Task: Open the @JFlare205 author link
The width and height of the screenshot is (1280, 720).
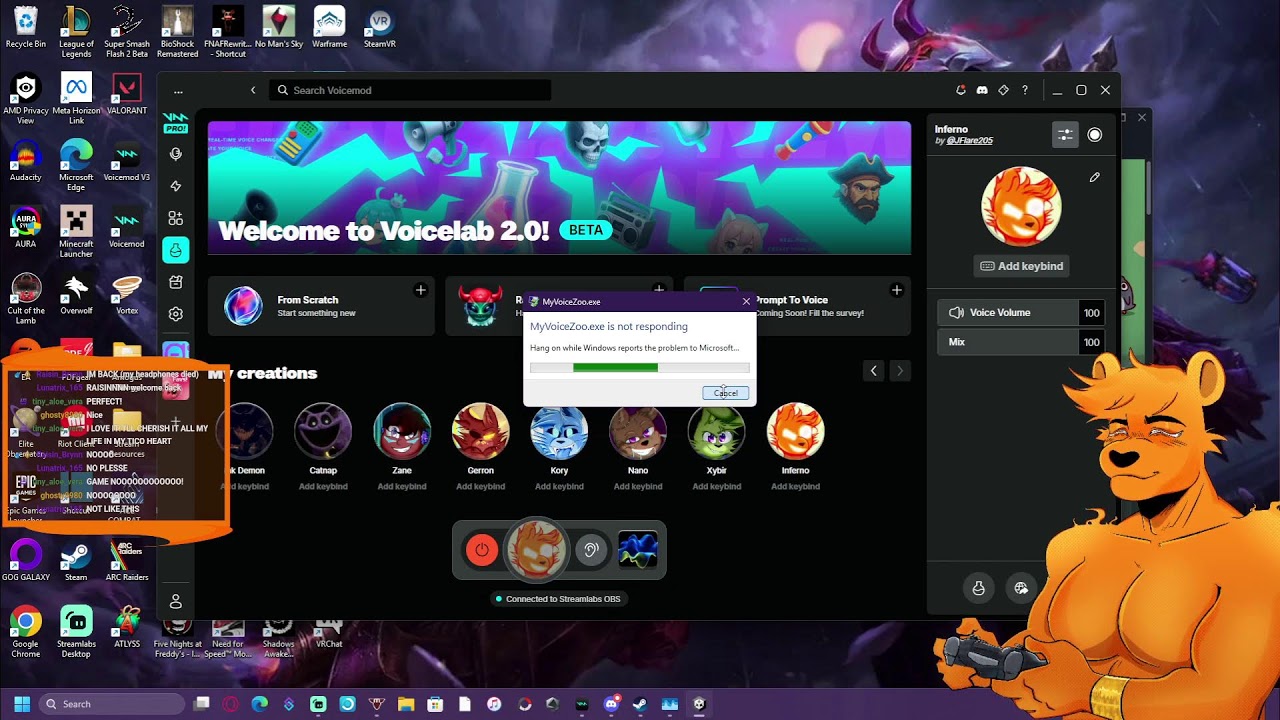Action: [x=970, y=141]
